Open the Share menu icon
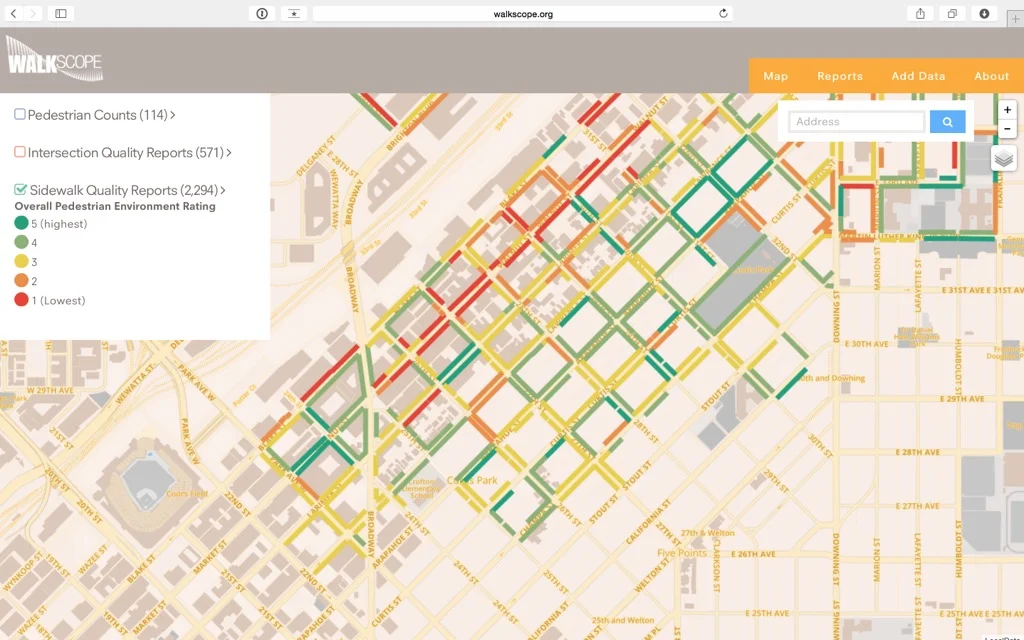The image size is (1024, 640). click(x=920, y=13)
